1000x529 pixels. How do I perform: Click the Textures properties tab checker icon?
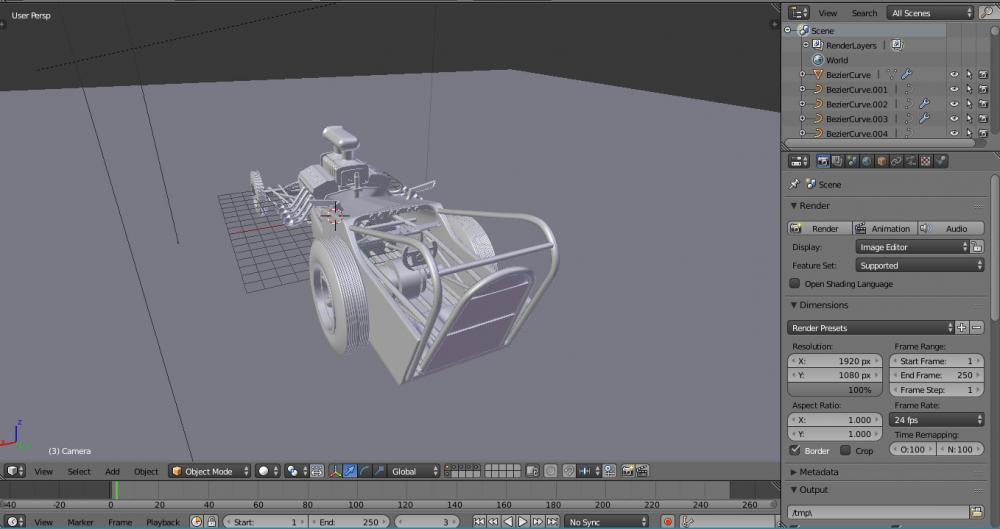[x=926, y=161]
